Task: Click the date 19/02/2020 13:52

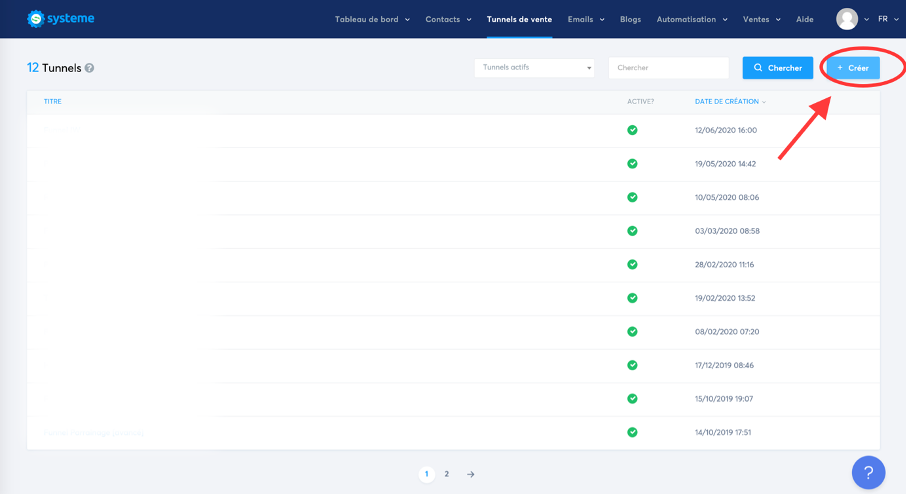Action: click(x=725, y=298)
